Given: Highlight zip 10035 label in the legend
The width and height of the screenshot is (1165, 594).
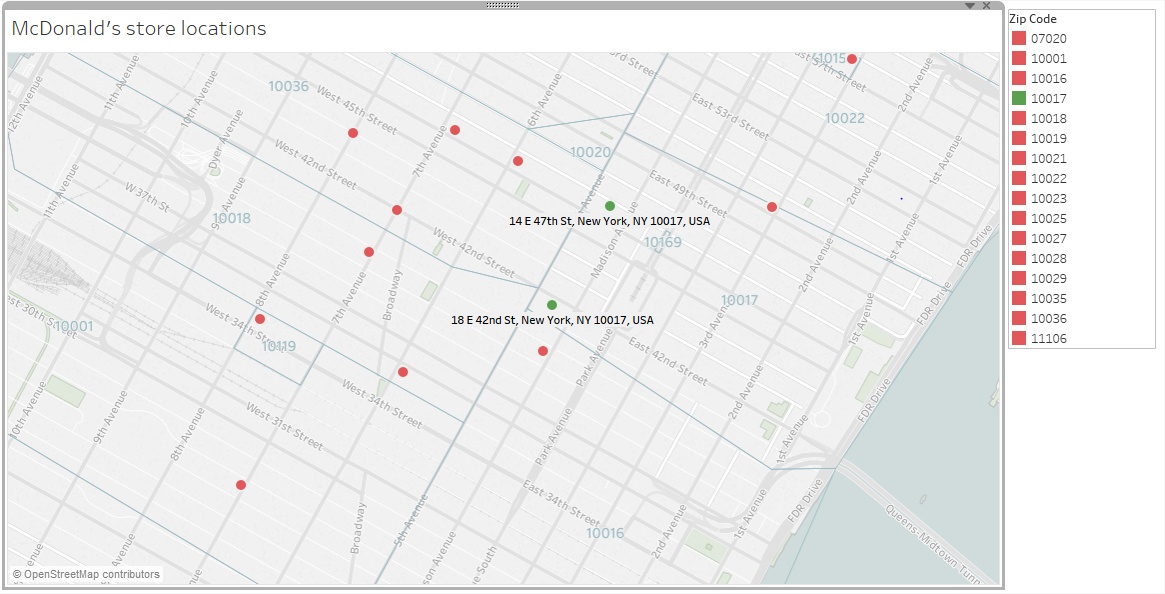Looking at the screenshot, I should 1048,299.
